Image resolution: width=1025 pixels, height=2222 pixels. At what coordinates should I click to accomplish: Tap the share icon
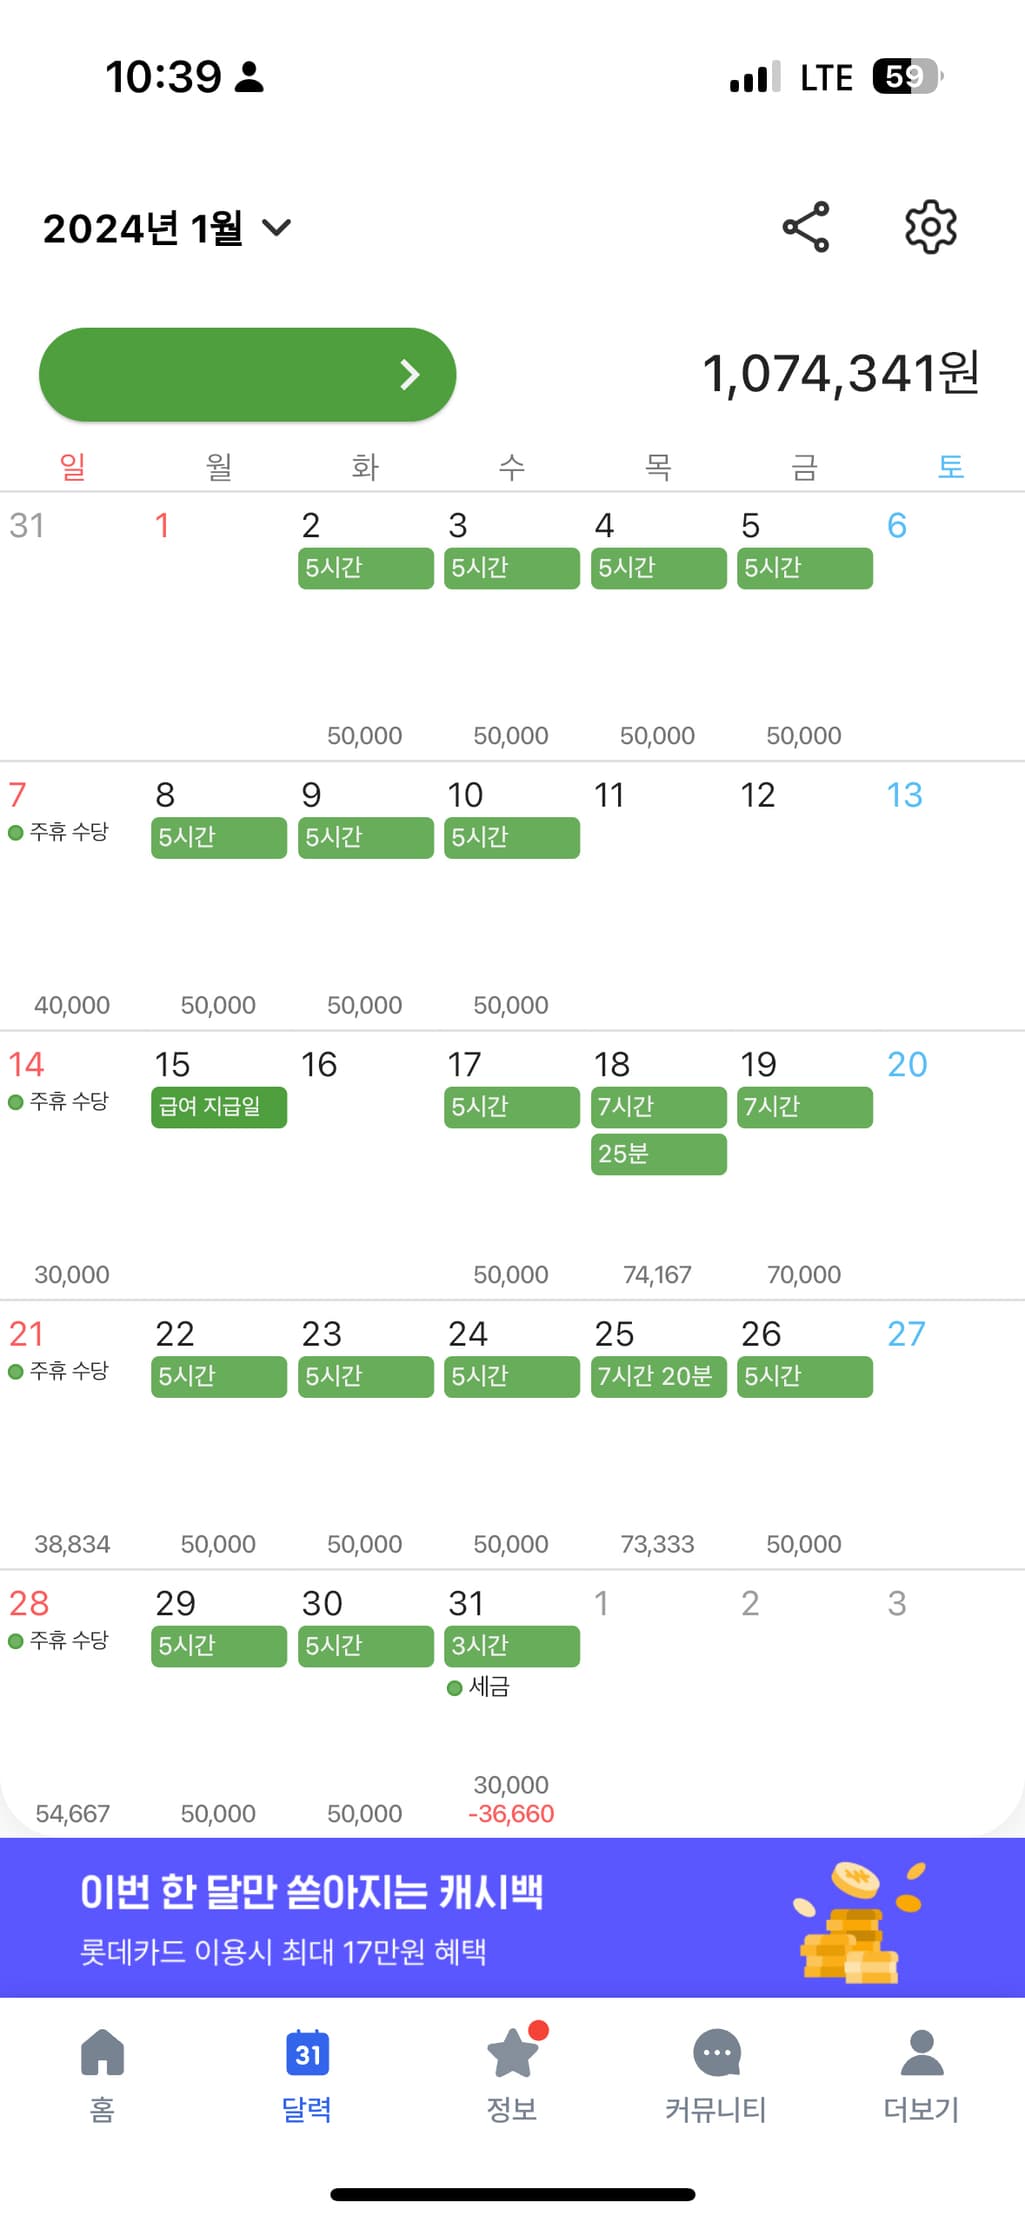[806, 227]
